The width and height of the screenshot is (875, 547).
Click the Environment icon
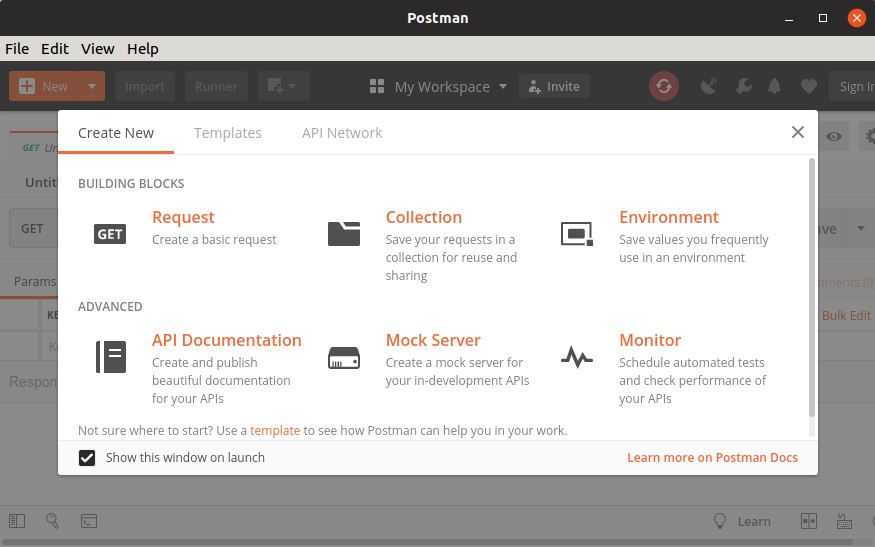click(577, 234)
